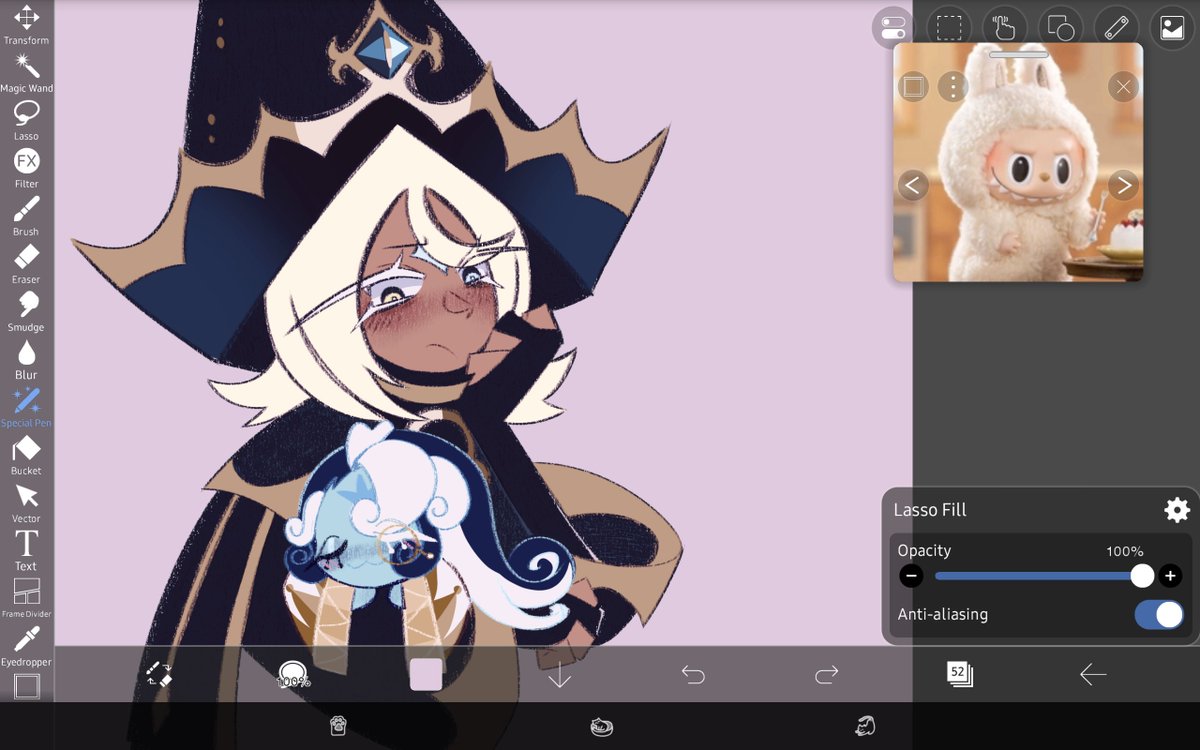Click the Opacity slider handle
1200x750 pixels.
pyautogui.click(x=1142, y=576)
